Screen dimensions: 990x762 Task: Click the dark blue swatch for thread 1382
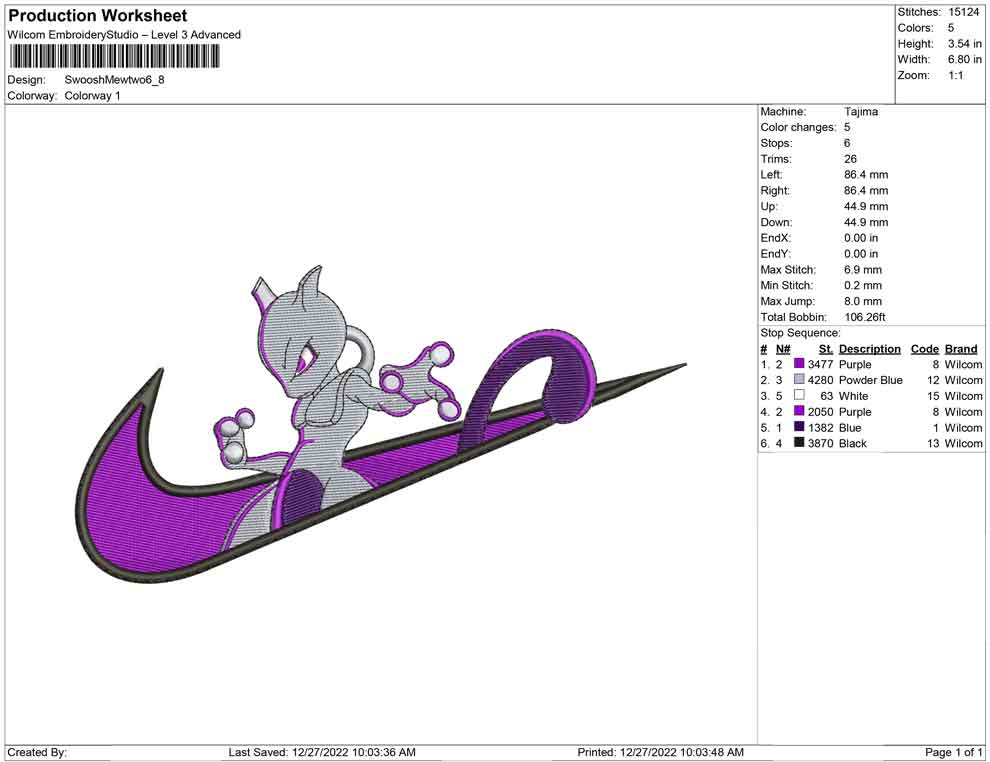(x=799, y=427)
